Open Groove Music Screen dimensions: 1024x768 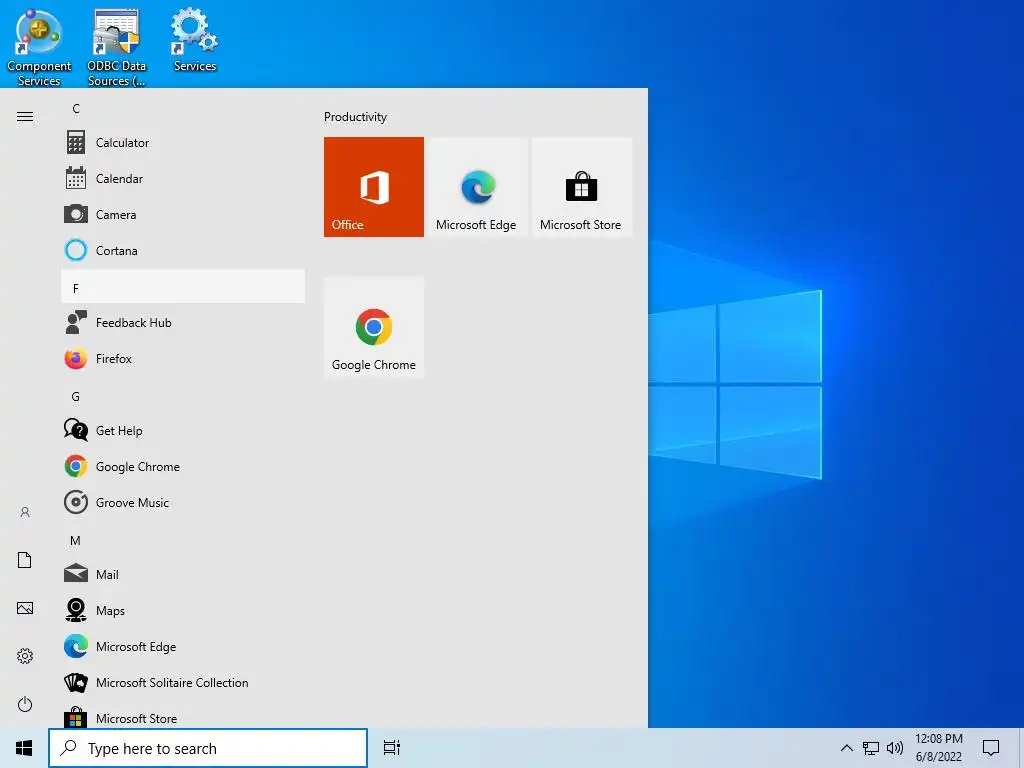(x=183, y=502)
